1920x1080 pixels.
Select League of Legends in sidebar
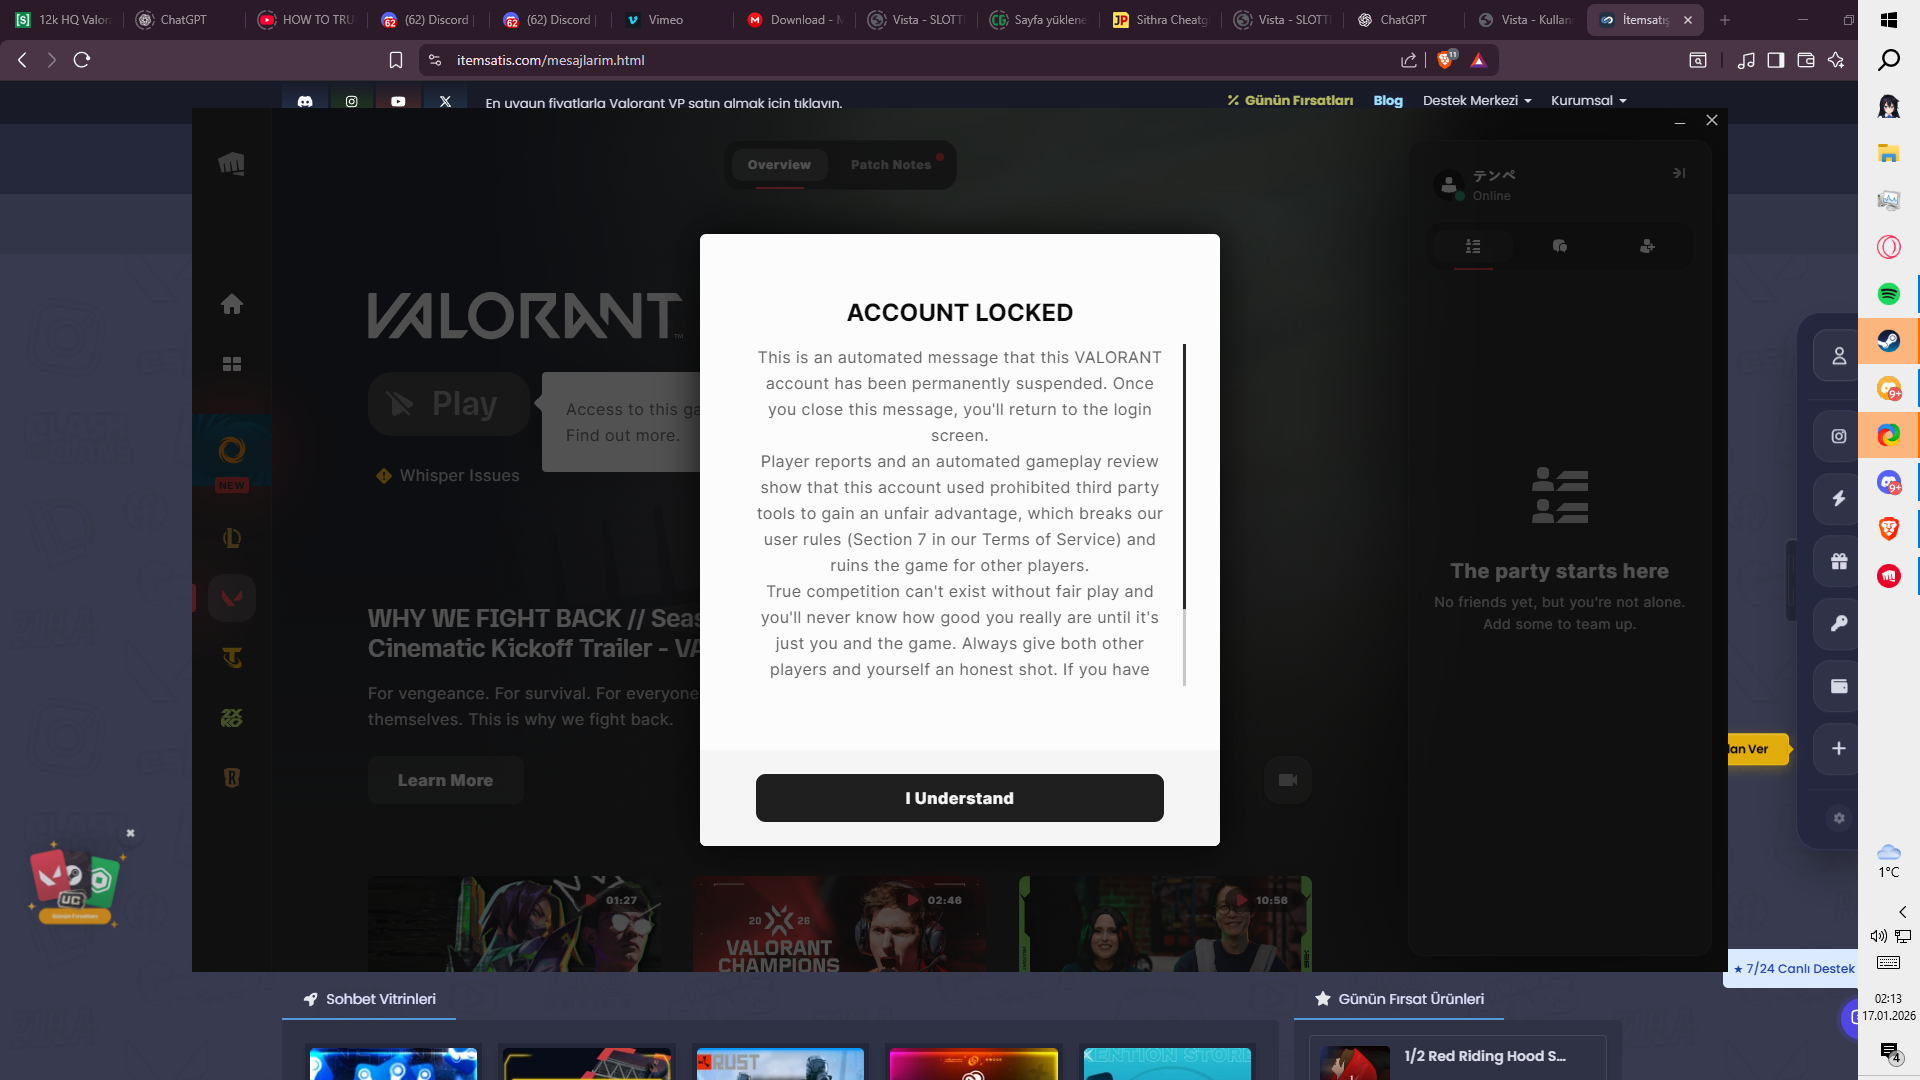pyautogui.click(x=232, y=538)
